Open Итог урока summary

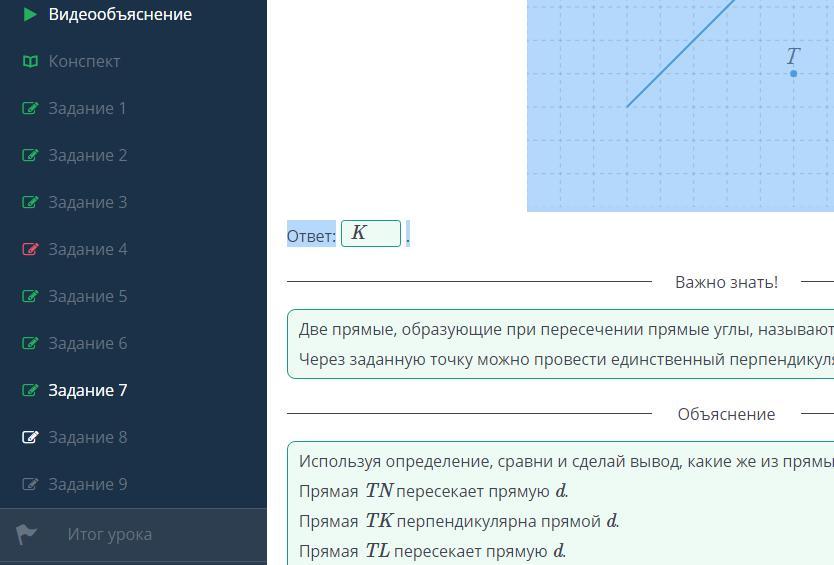pyautogui.click(x=110, y=534)
